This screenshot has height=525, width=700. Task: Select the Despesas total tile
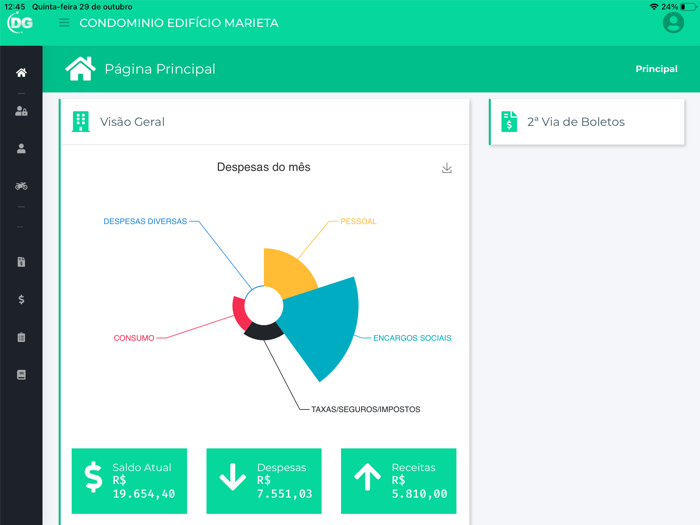pyautogui.click(x=264, y=481)
